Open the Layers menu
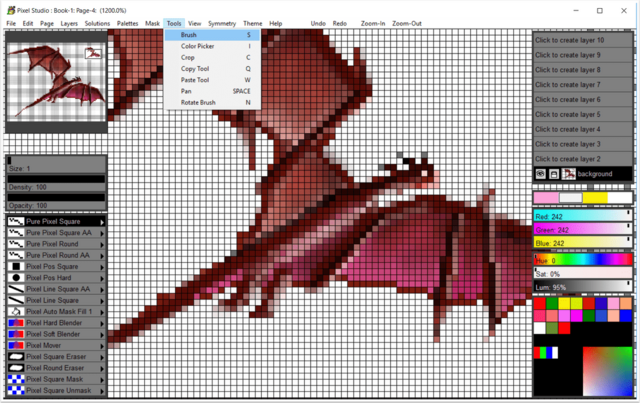This screenshot has height=403, width=640. [x=69, y=23]
